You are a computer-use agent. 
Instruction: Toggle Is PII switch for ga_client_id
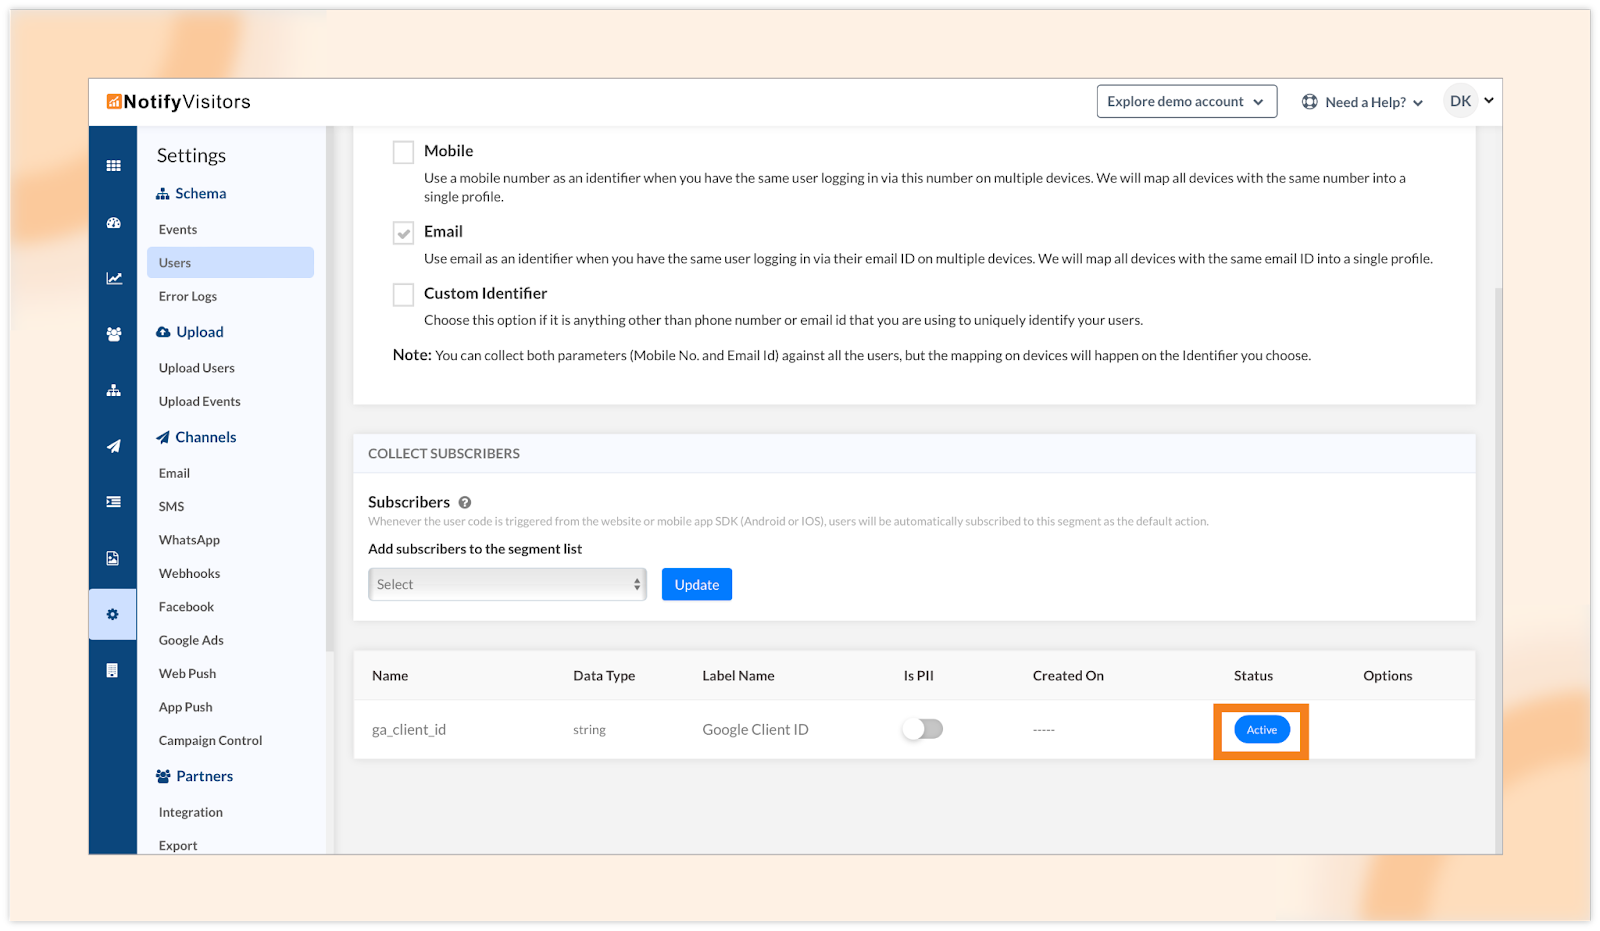coord(922,729)
